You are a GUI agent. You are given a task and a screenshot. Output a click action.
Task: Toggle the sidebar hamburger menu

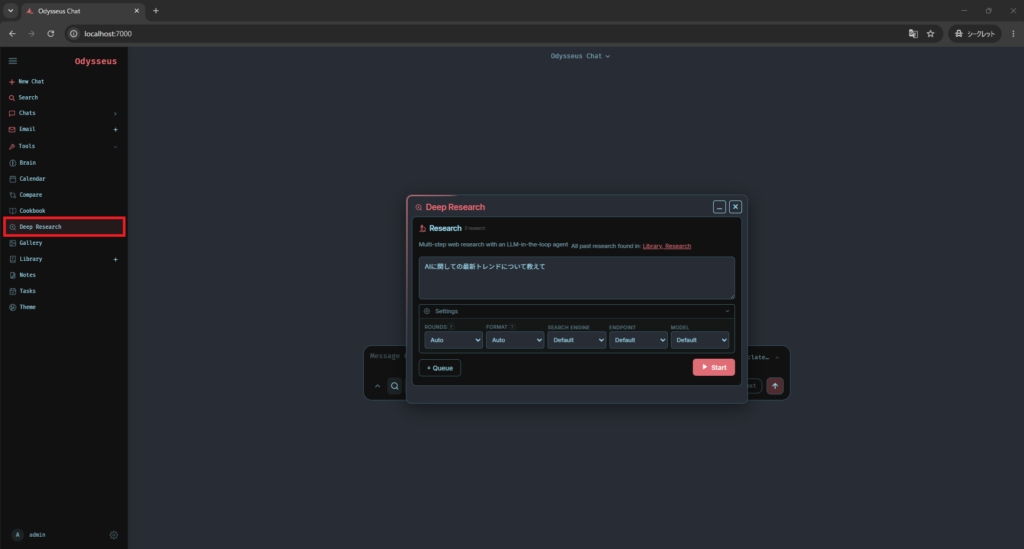(x=12, y=61)
